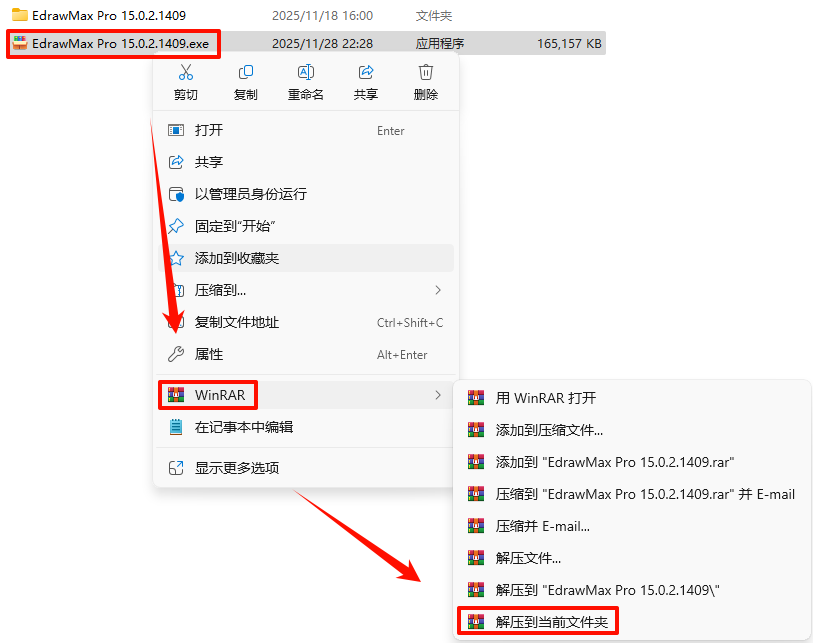Choose 打开 from the context menu
Screen dimensions: 813x643
pyautogui.click(x=306, y=130)
